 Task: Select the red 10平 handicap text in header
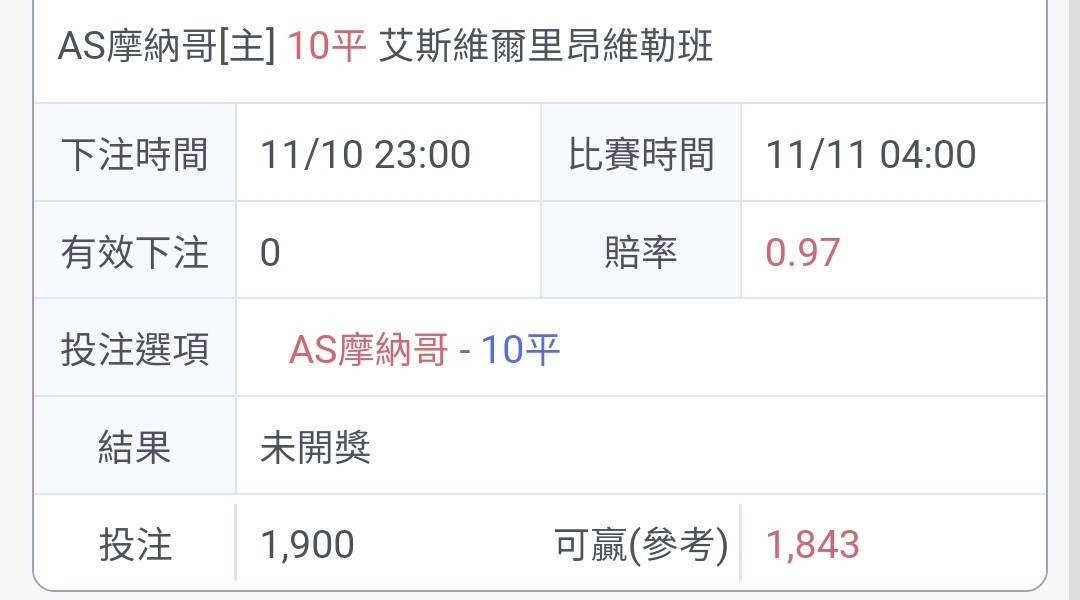(326, 46)
